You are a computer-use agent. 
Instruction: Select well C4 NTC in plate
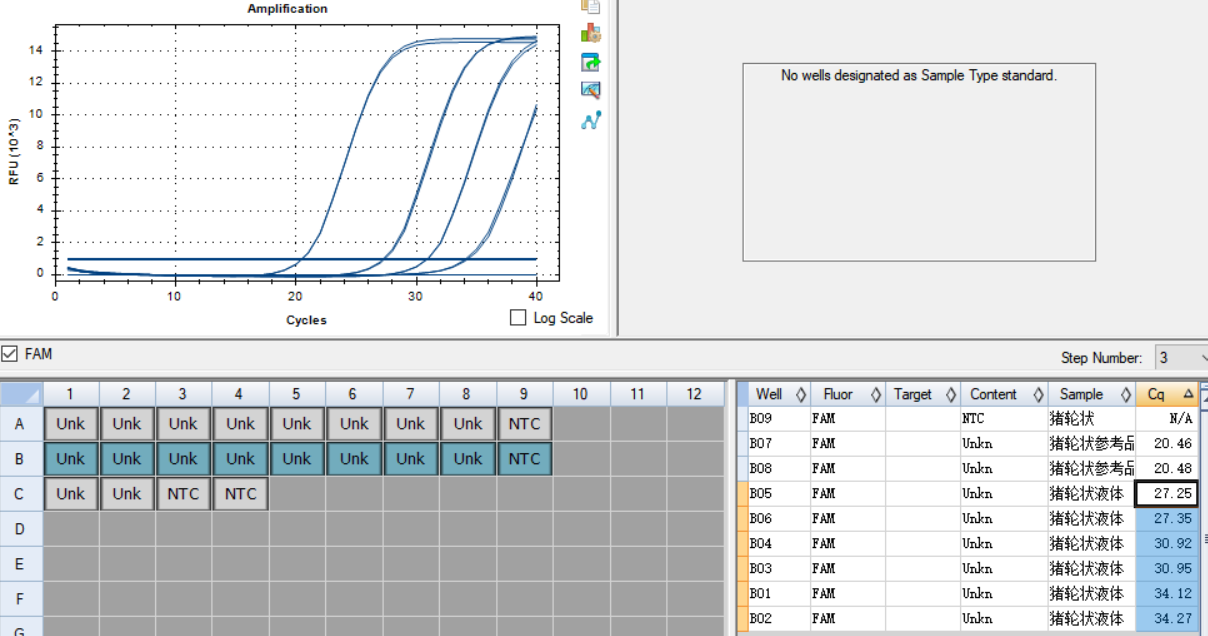[240, 494]
